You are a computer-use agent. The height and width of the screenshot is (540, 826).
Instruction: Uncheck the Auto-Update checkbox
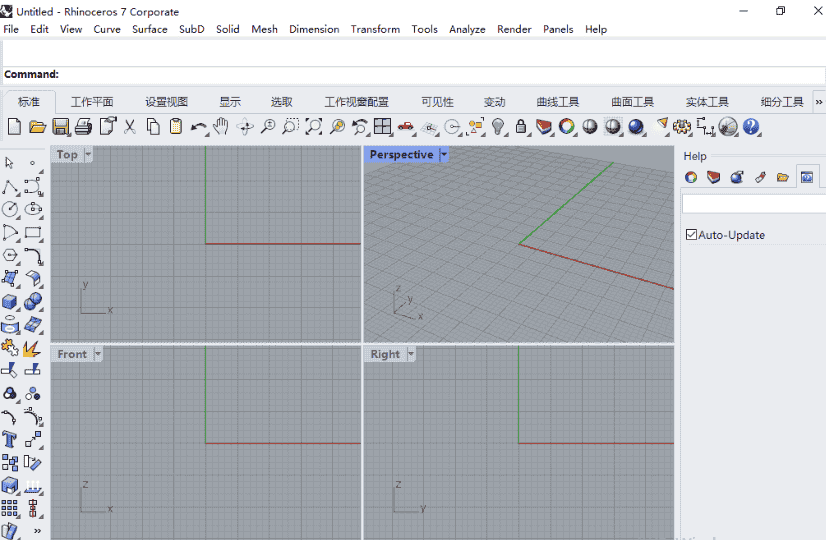[691, 235]
